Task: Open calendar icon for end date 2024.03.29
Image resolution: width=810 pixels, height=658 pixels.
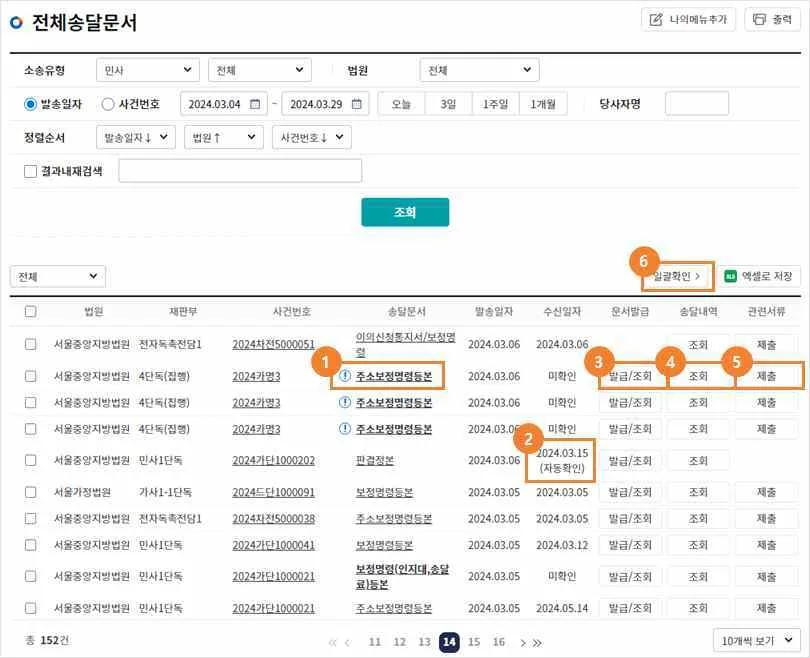Action: (356, 104)
